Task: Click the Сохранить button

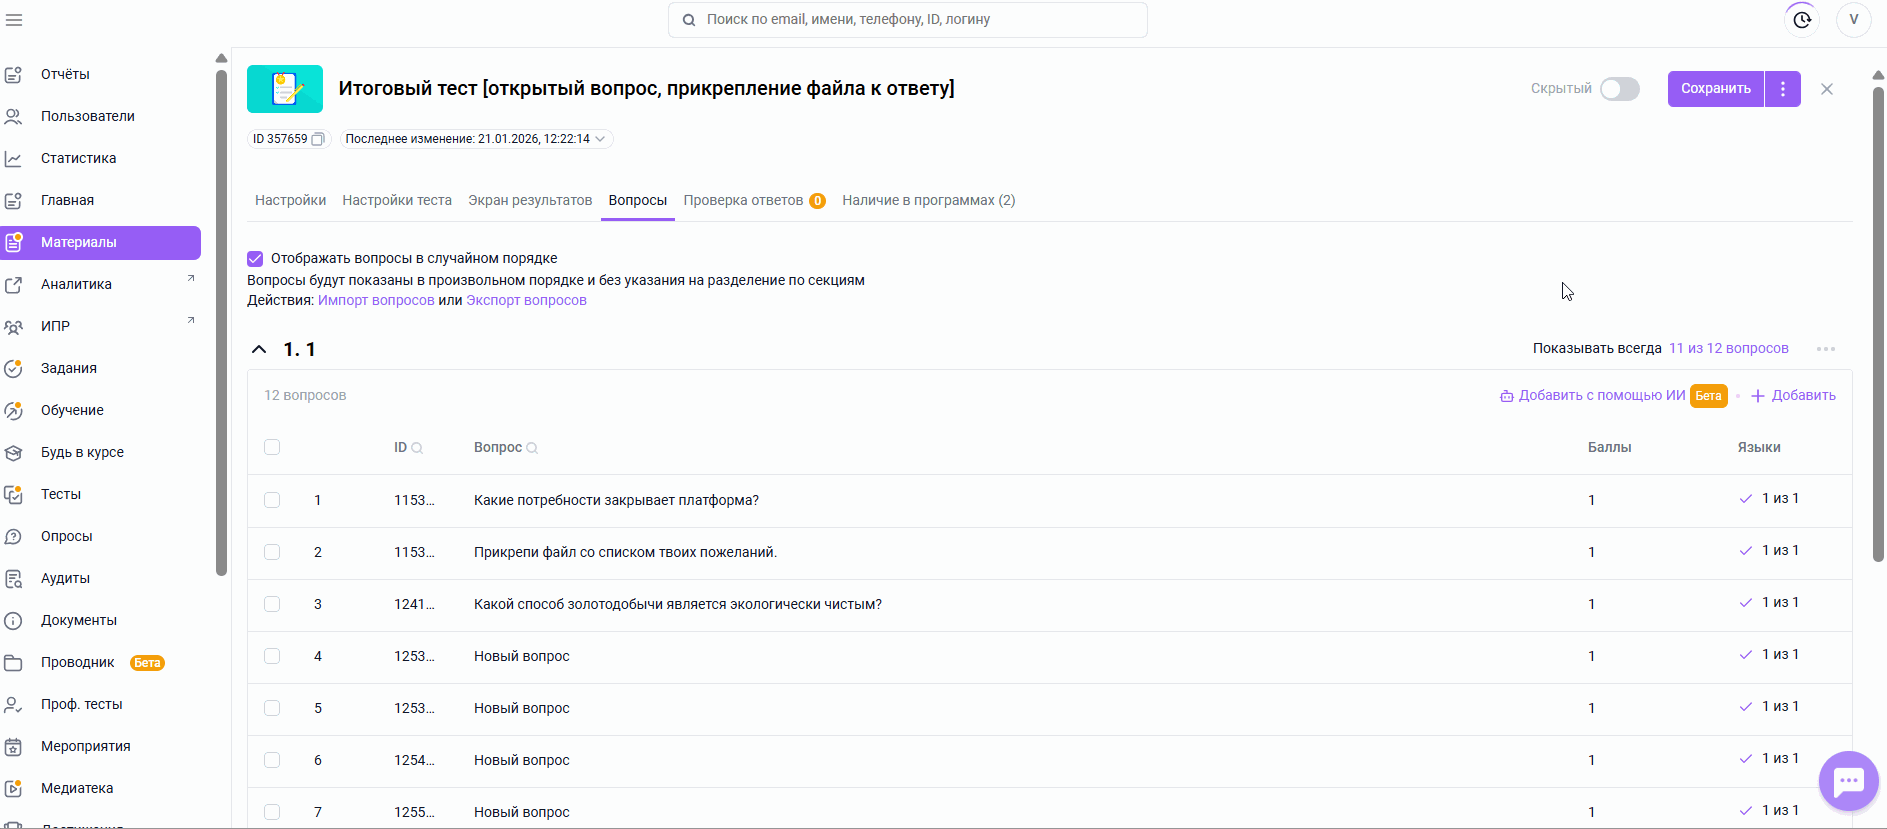Action: pyautogui.click(x=1716, y=89)
